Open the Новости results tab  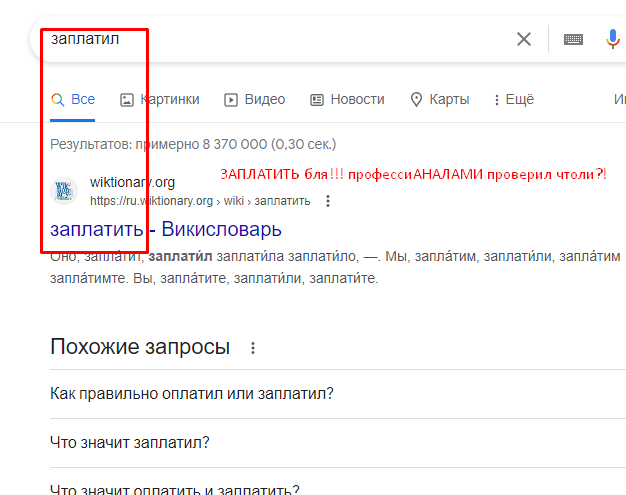[x=347, y=99]
